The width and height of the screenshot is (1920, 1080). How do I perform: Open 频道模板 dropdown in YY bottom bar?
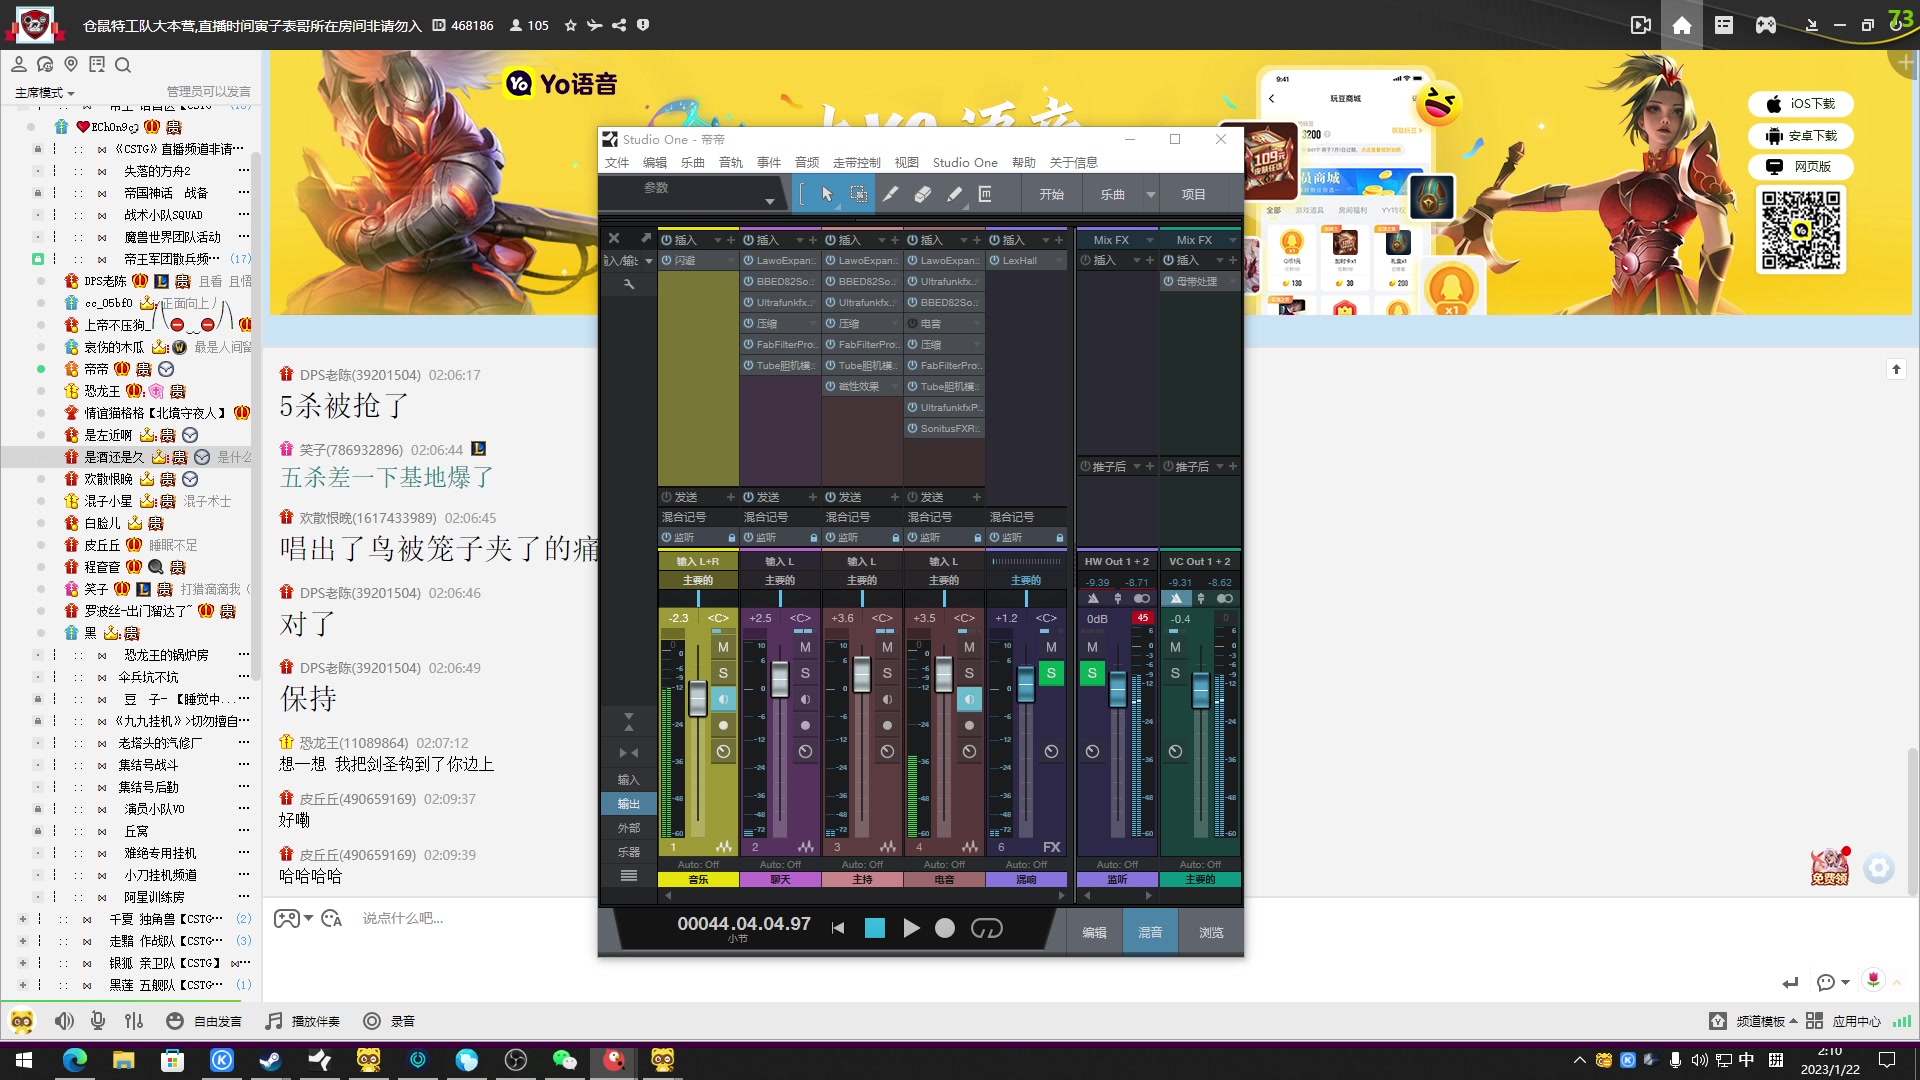coord(1767,1021)
